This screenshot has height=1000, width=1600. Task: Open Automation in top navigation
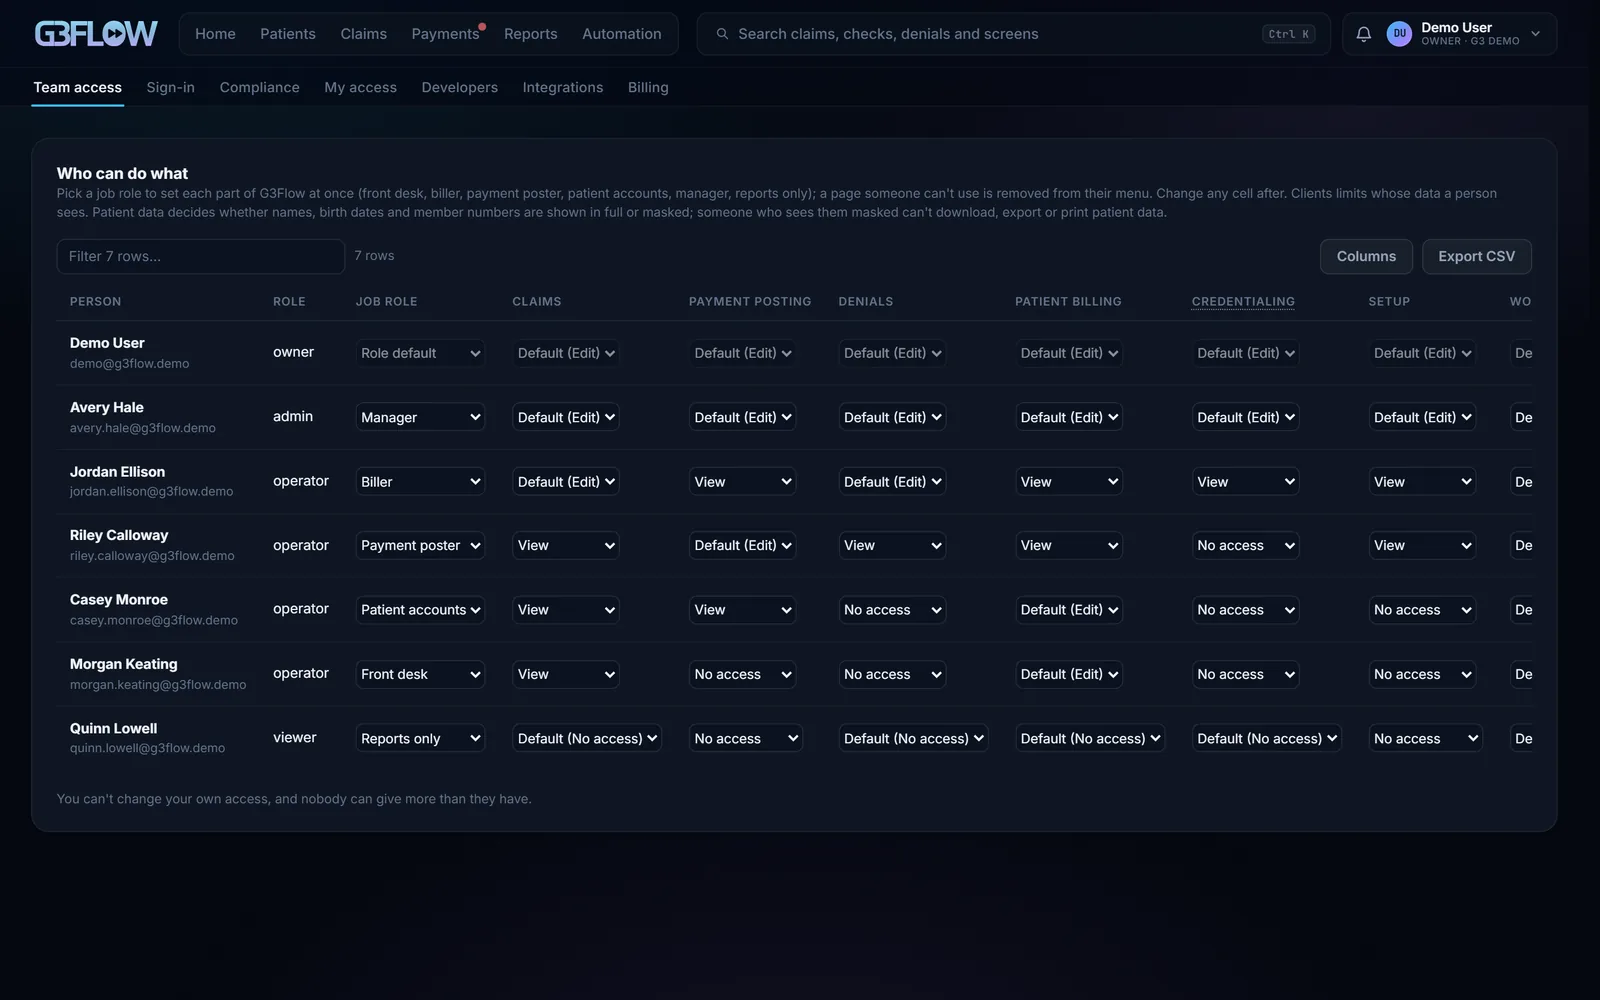[622, 34]
